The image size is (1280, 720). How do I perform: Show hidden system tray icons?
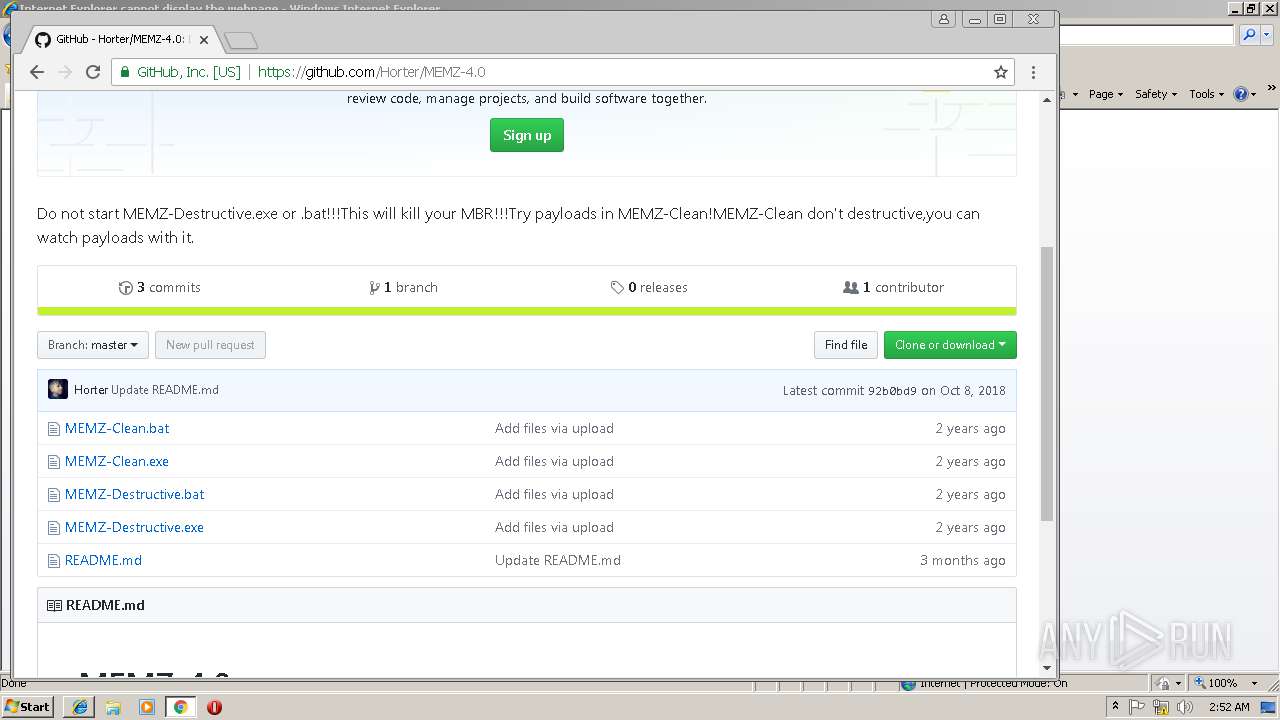pyautogui.click(x=1115, y=707)
